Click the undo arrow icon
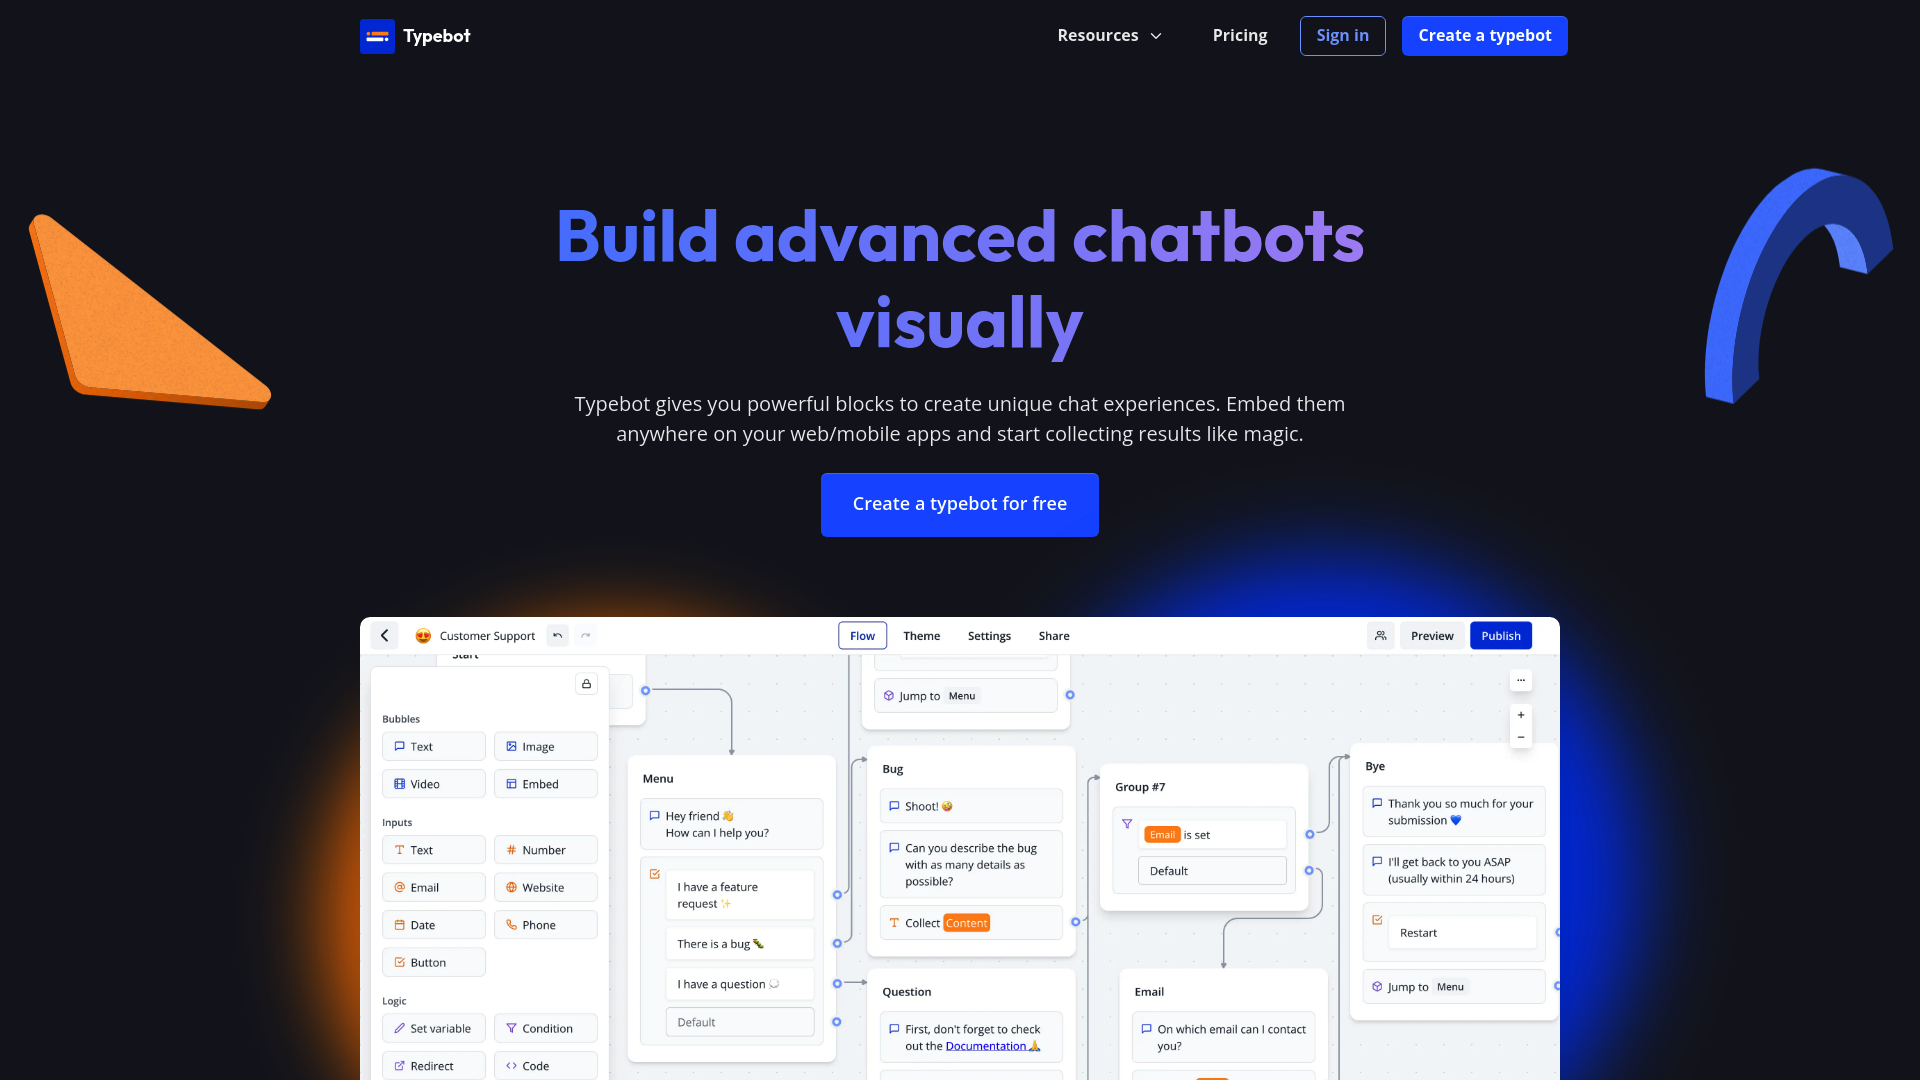The height and width of the screenshot is (1080, 1920). tap(558, 636)
